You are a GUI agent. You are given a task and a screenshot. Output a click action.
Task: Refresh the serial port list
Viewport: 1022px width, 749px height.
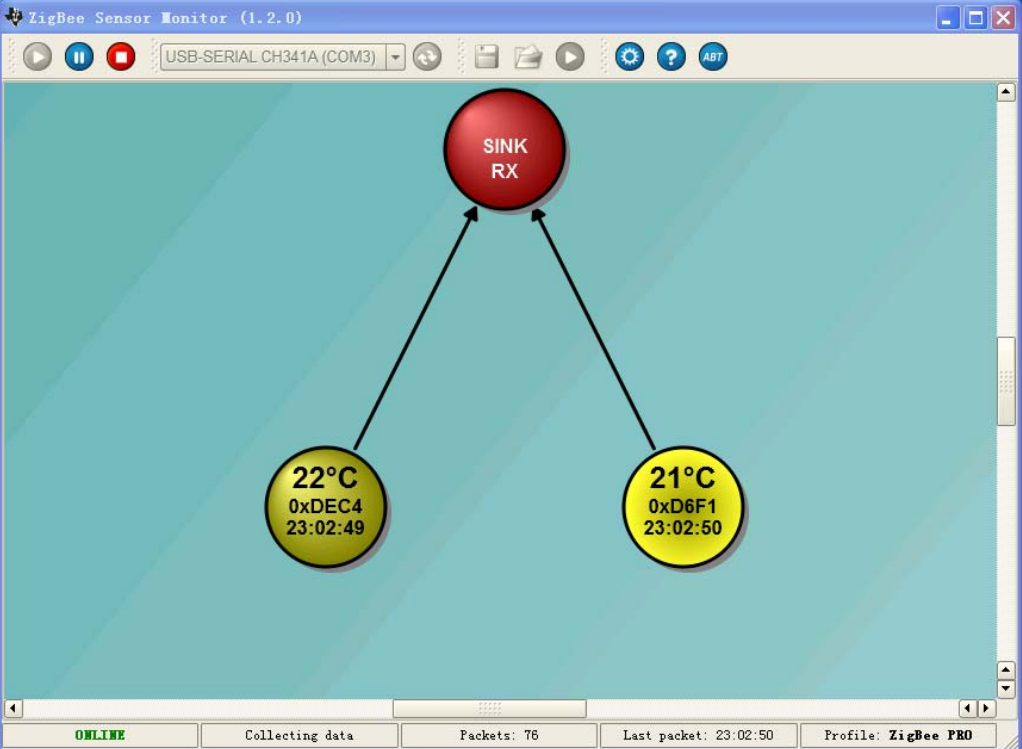[x=427, y=57]
